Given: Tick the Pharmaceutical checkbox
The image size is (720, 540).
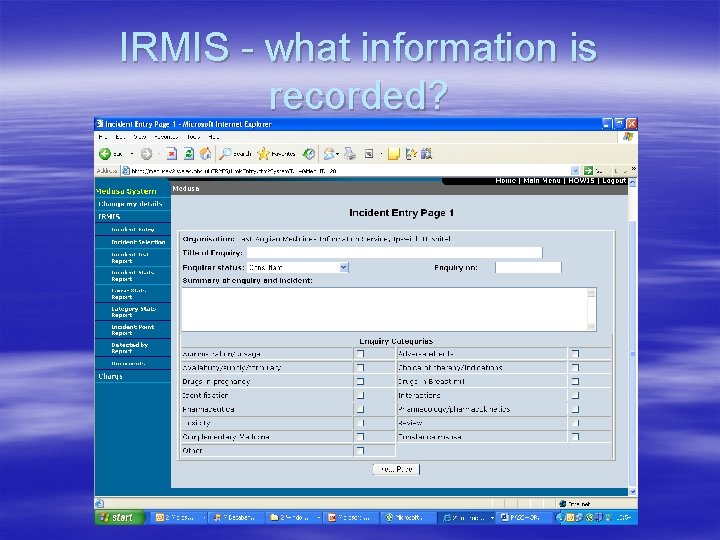Looking at the screenshot, I should click(x=360, y=409).
